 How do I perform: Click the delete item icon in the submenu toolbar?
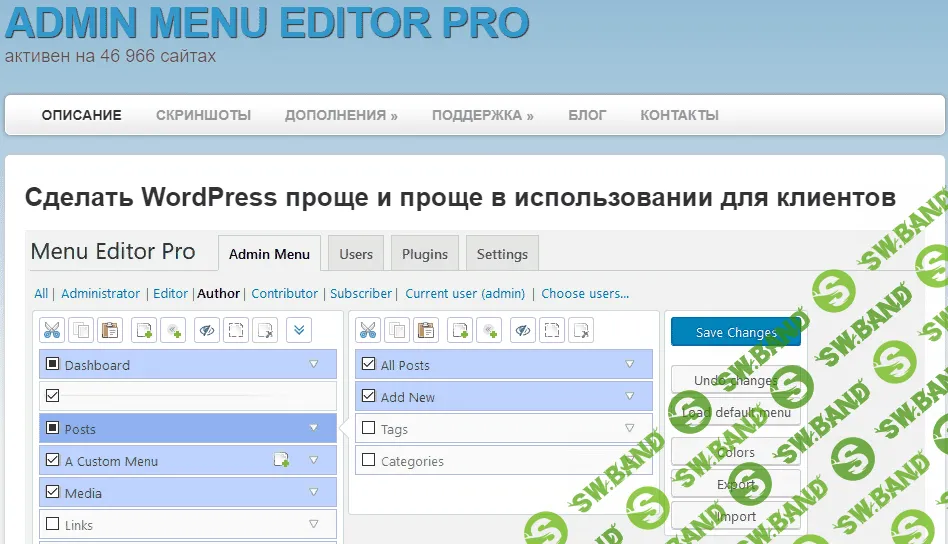[580, 331]
